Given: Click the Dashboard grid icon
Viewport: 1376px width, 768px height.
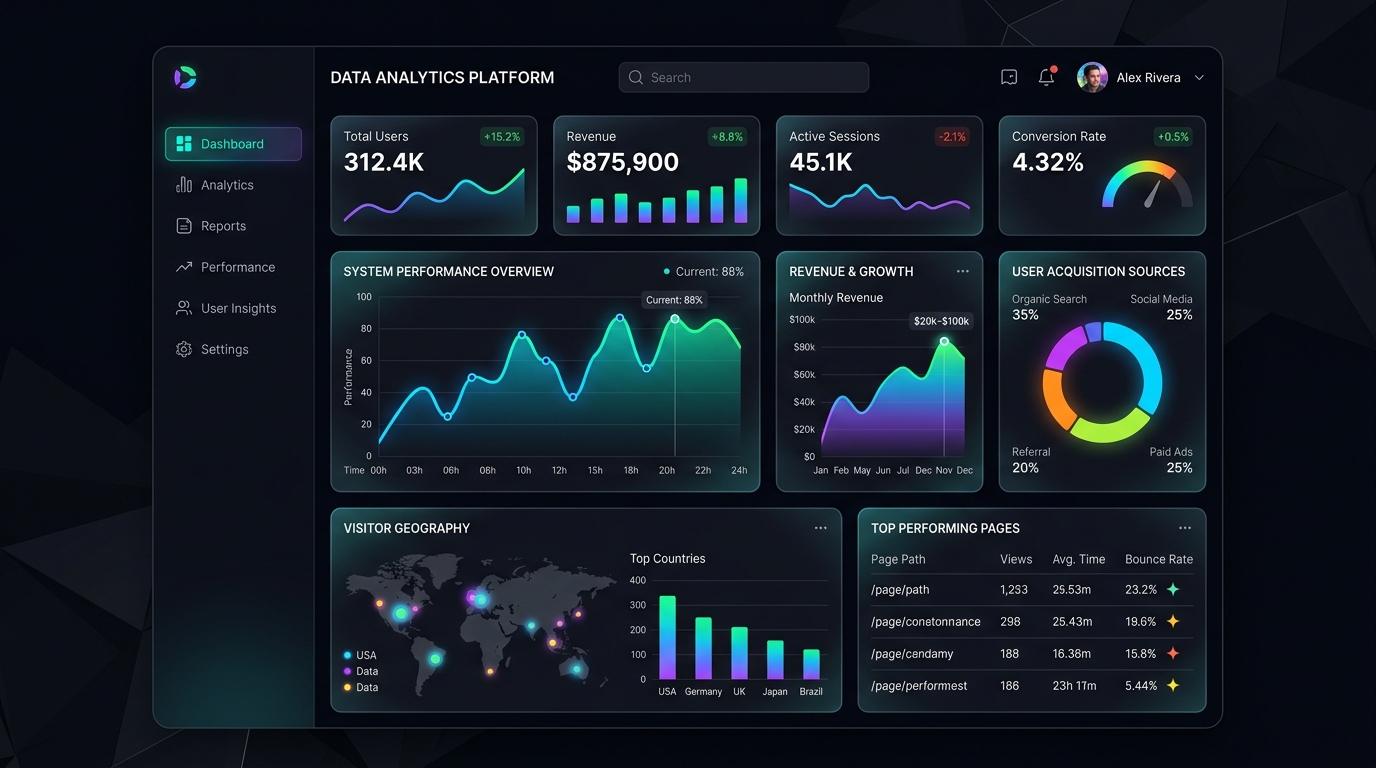Looking at the screenshot, I should coord(184,144).
